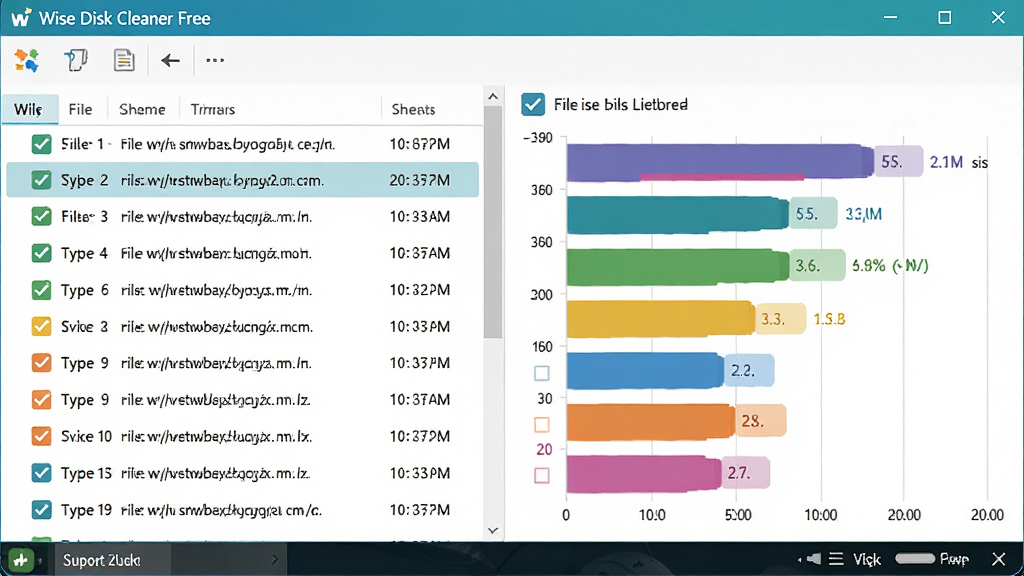Toggle yellow checkbox for Svice 3 row
1024x576 pixels.
pyautogui.click(x=41, y=326)
